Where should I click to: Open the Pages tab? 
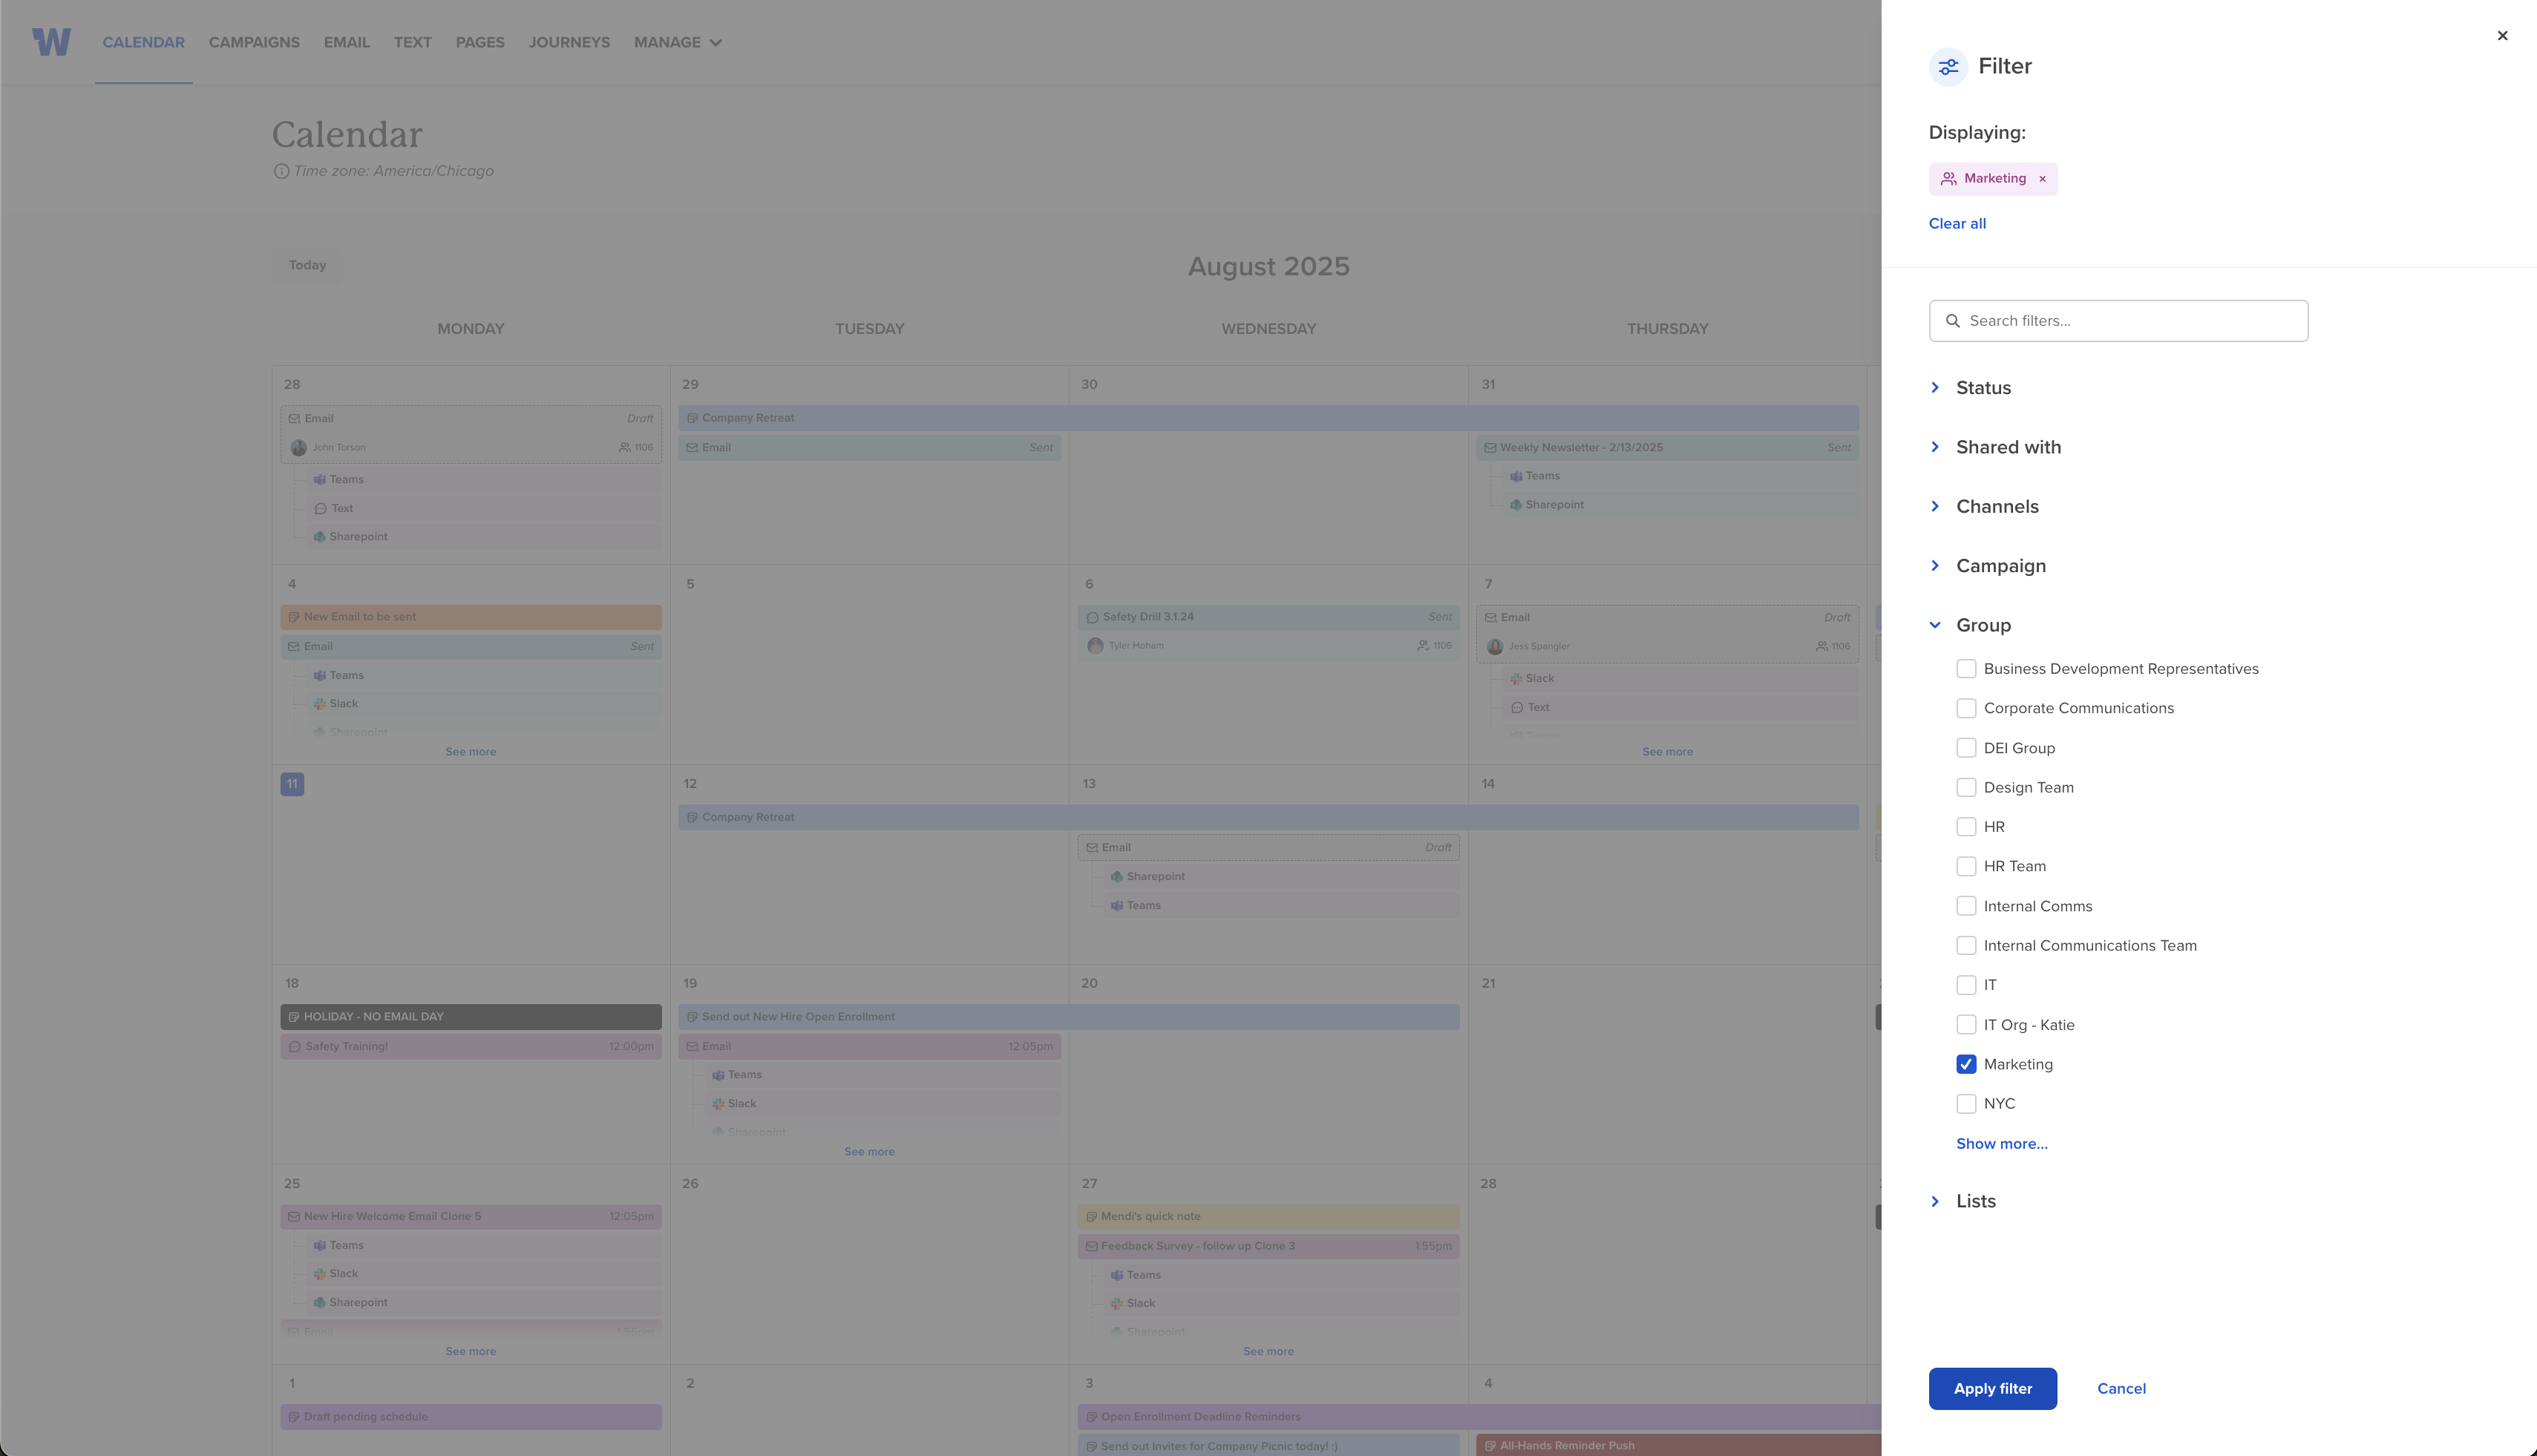tap(480, 43)
